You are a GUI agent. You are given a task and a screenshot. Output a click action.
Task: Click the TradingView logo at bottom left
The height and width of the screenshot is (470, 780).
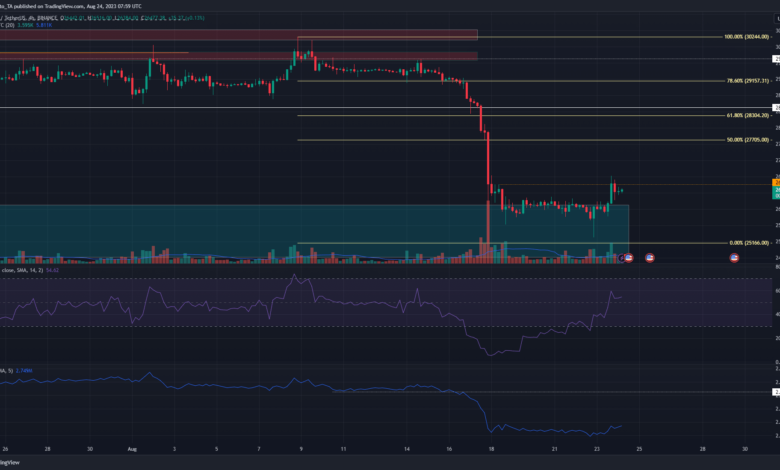(10, 463)
